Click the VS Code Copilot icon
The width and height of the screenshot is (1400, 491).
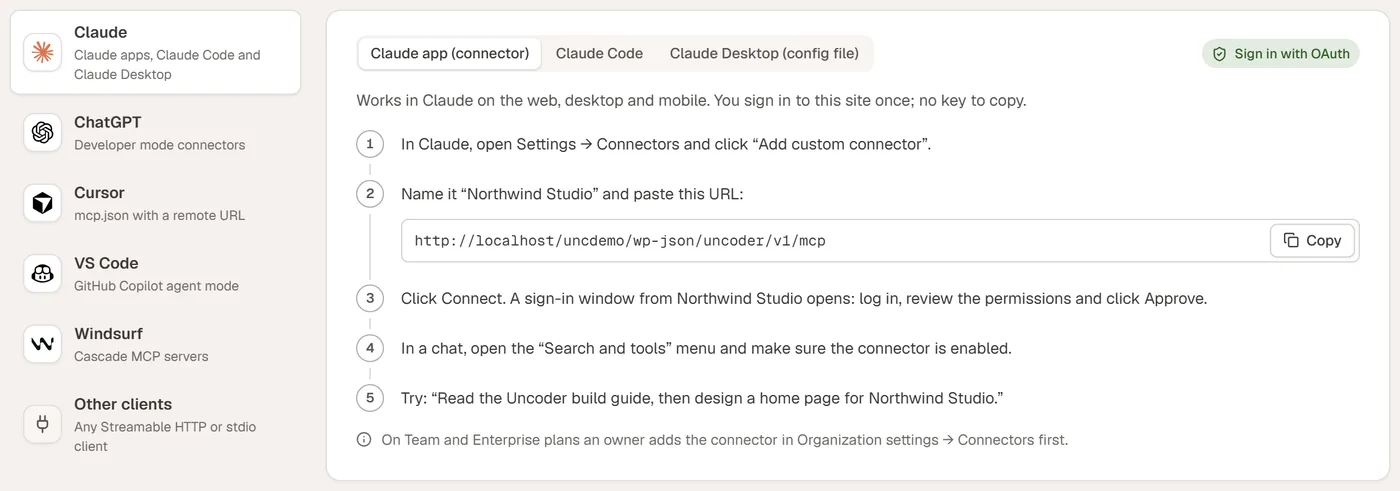[x=42, y=274]
